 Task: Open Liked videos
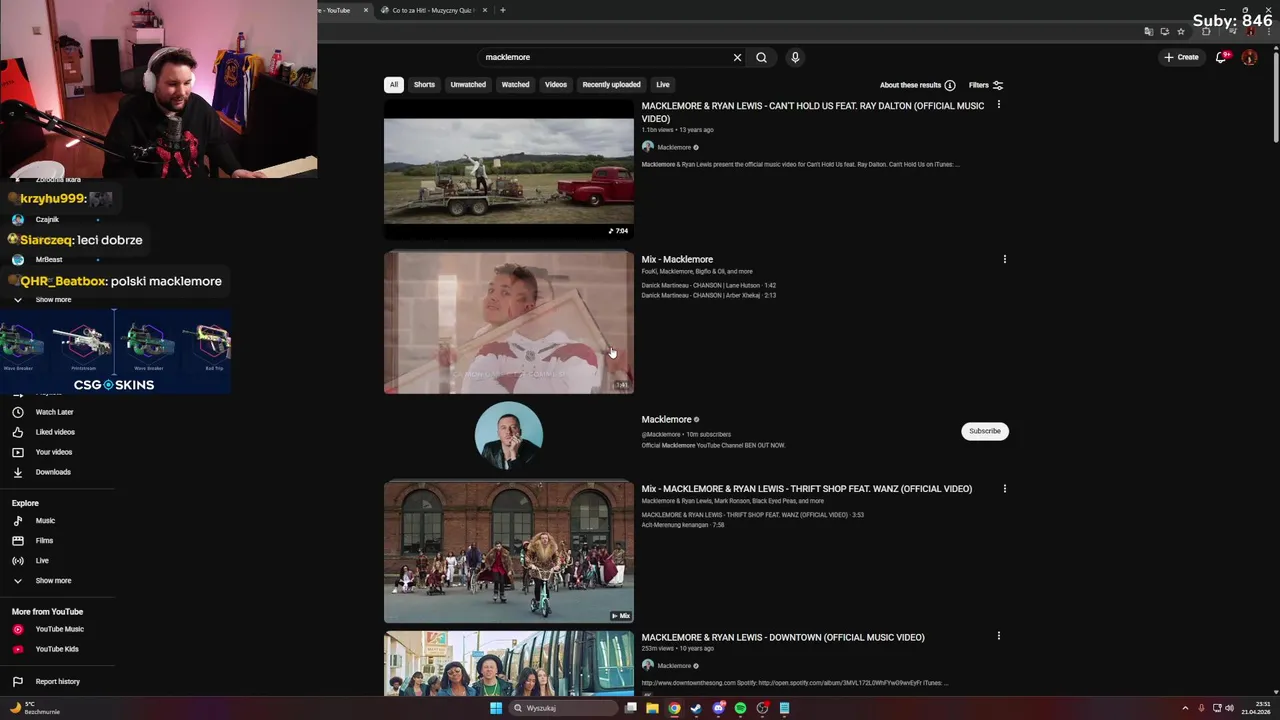(x=55, y=432)
